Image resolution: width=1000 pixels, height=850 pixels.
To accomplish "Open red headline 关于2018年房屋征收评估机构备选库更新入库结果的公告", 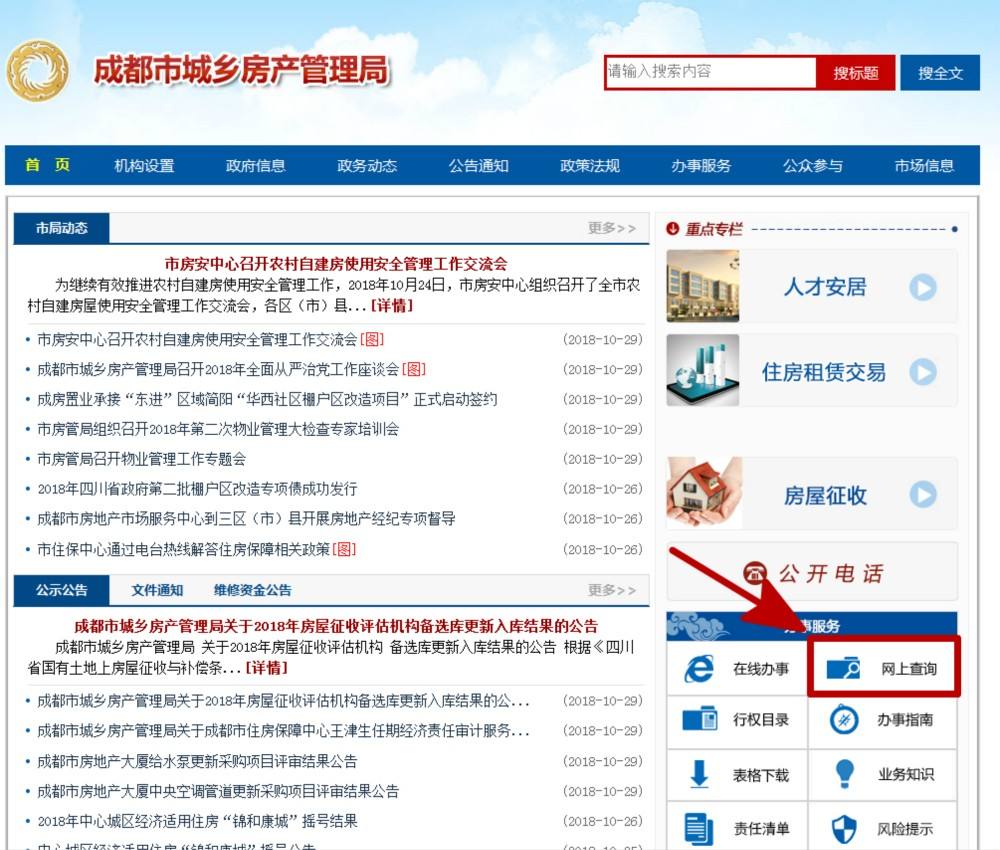I will [336, 626].
